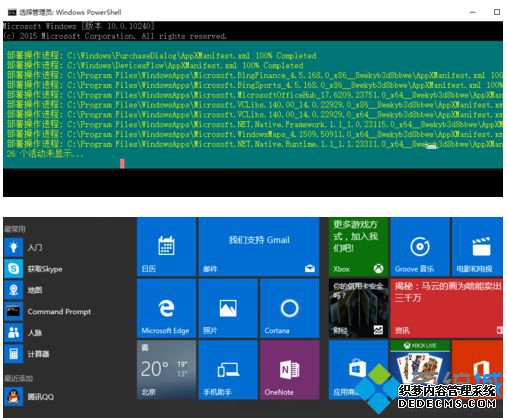This screenshot has height=418, width=507.
Task: Launch the 获取Skype icon
Action: click(x=13, y=269)
